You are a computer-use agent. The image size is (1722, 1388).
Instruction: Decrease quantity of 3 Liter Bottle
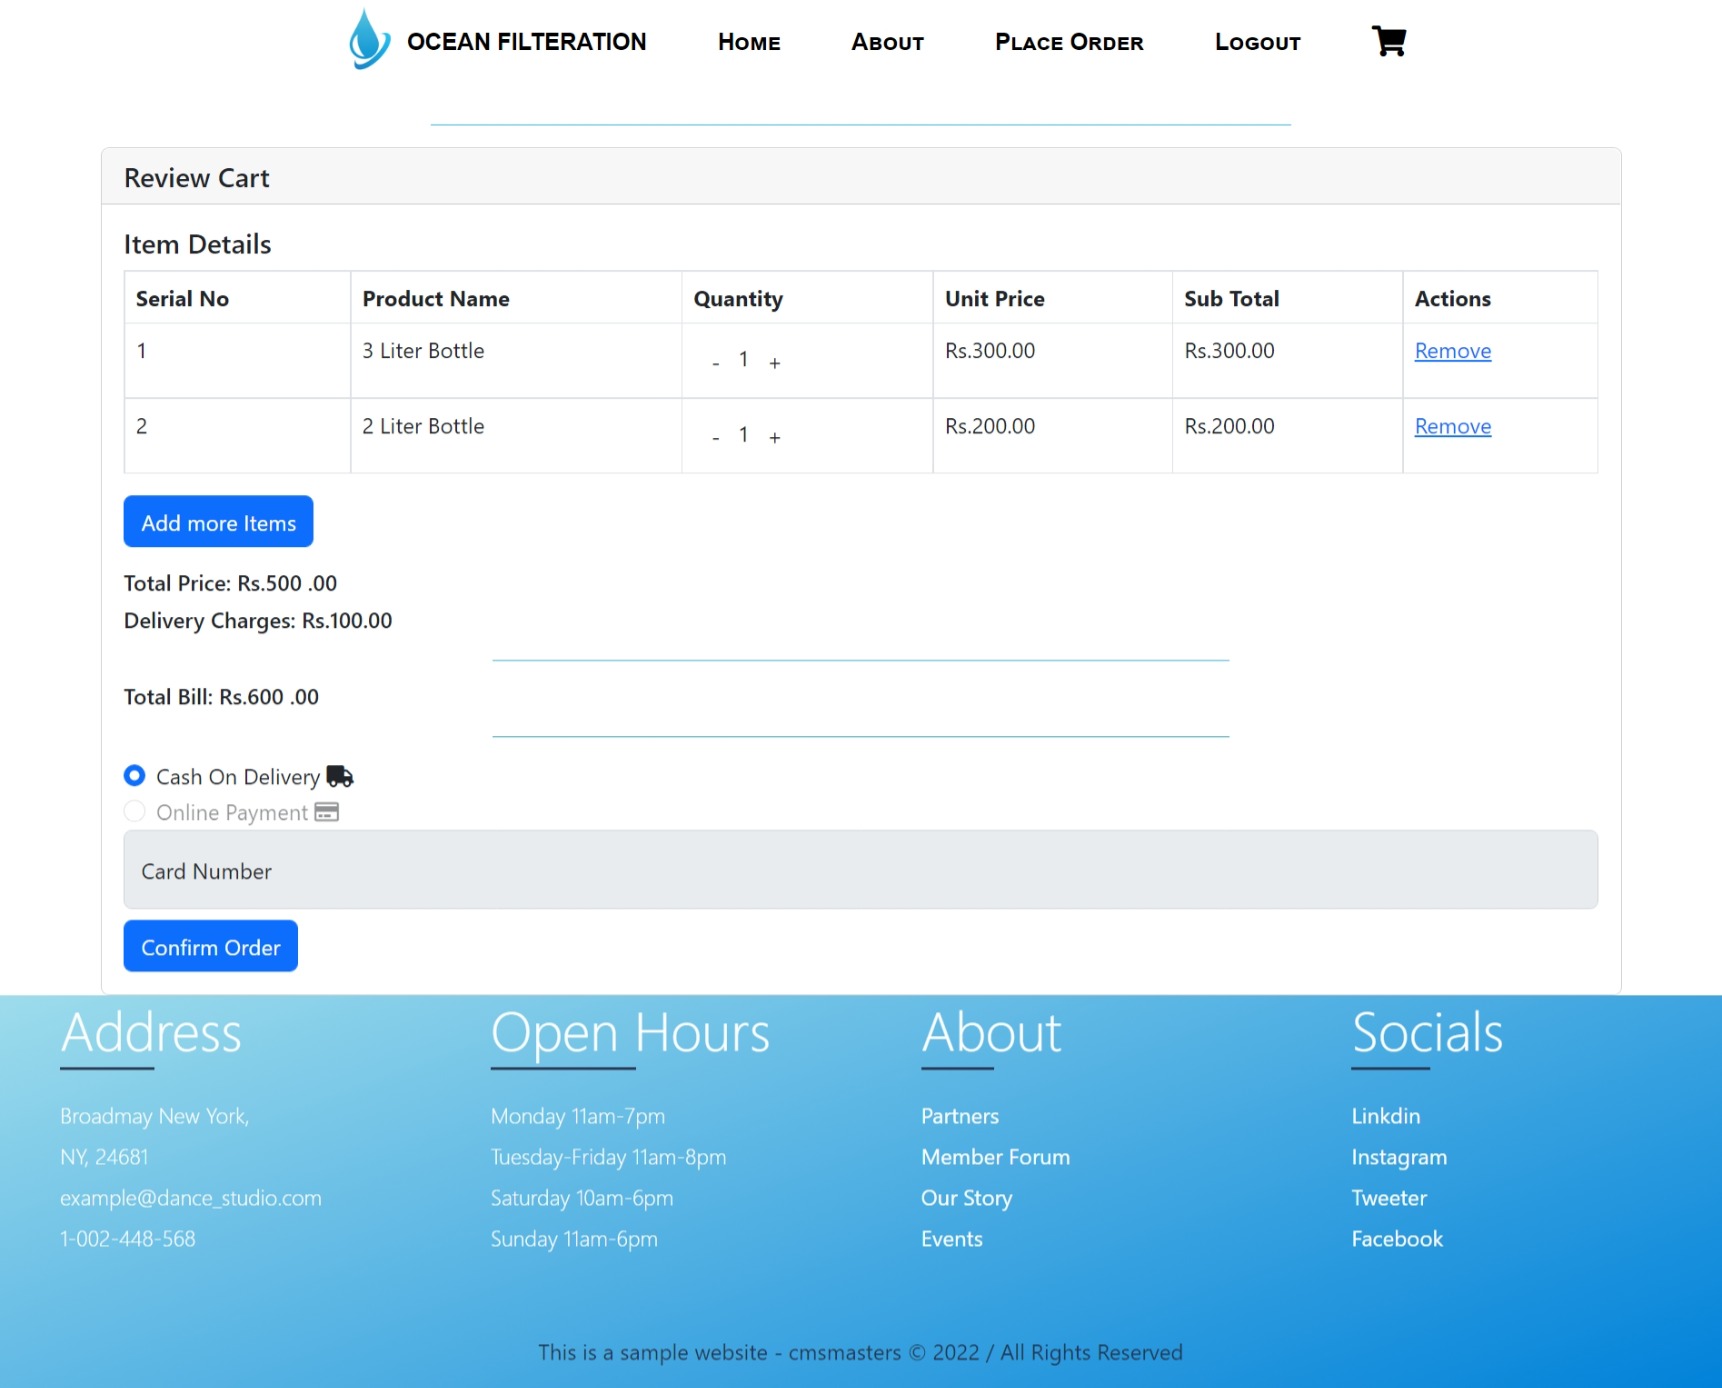(716, 363)
